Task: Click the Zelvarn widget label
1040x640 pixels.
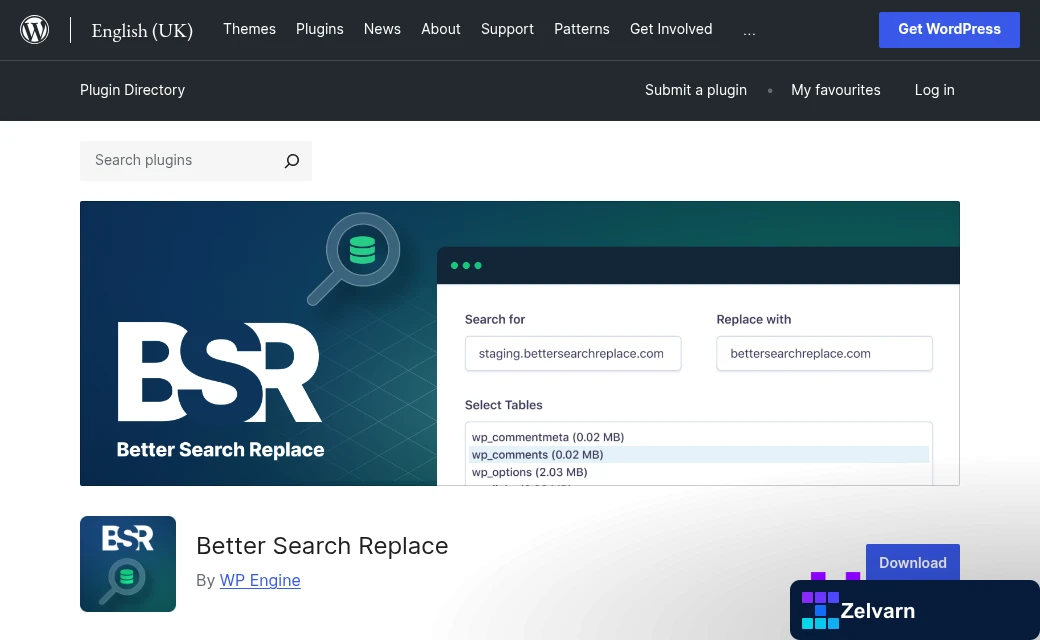Action: pyautogui.click(x=878, y=611)
